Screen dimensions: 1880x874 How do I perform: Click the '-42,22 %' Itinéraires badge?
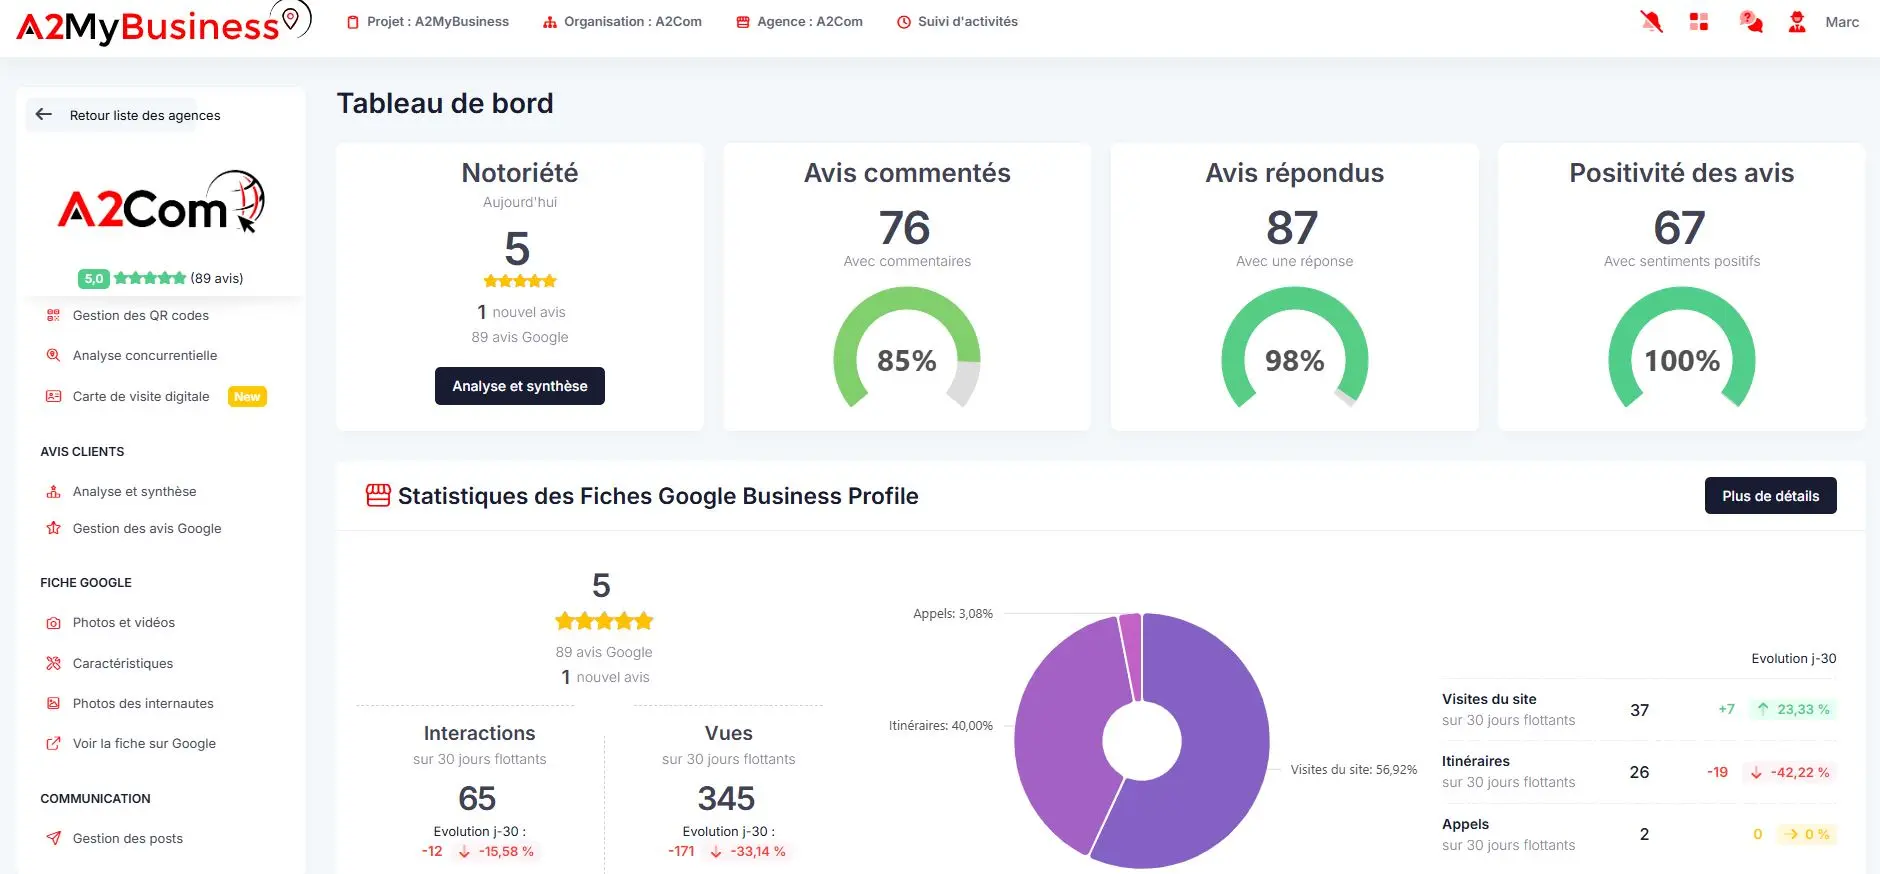[1790, 772]
